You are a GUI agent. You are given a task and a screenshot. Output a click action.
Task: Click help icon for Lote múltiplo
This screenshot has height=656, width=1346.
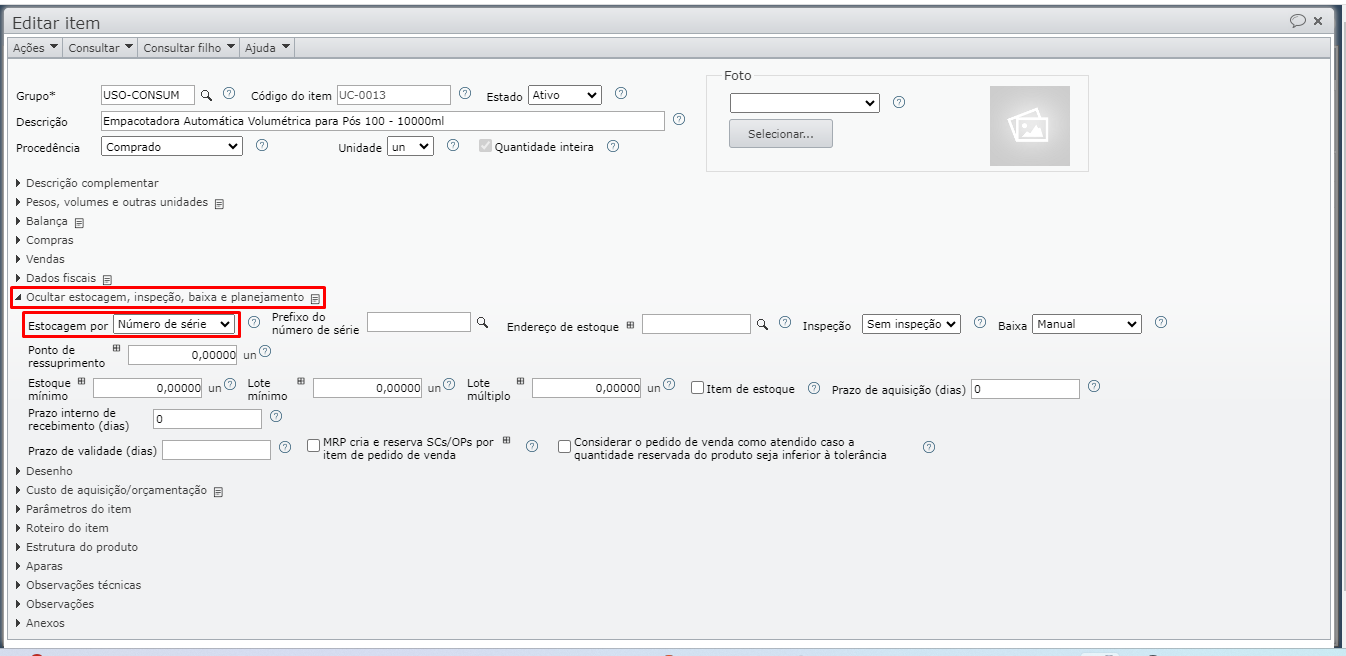pyautogui.click(x=669, y=384)
